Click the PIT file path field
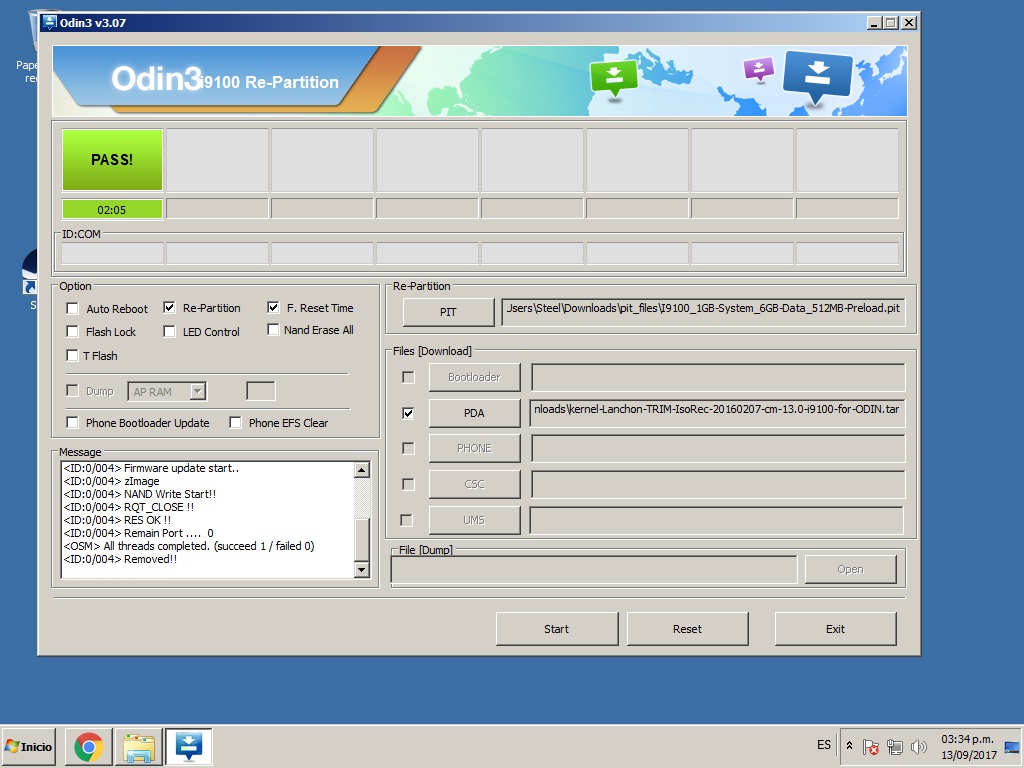The image size is (1024, 768). click(703, 312)
